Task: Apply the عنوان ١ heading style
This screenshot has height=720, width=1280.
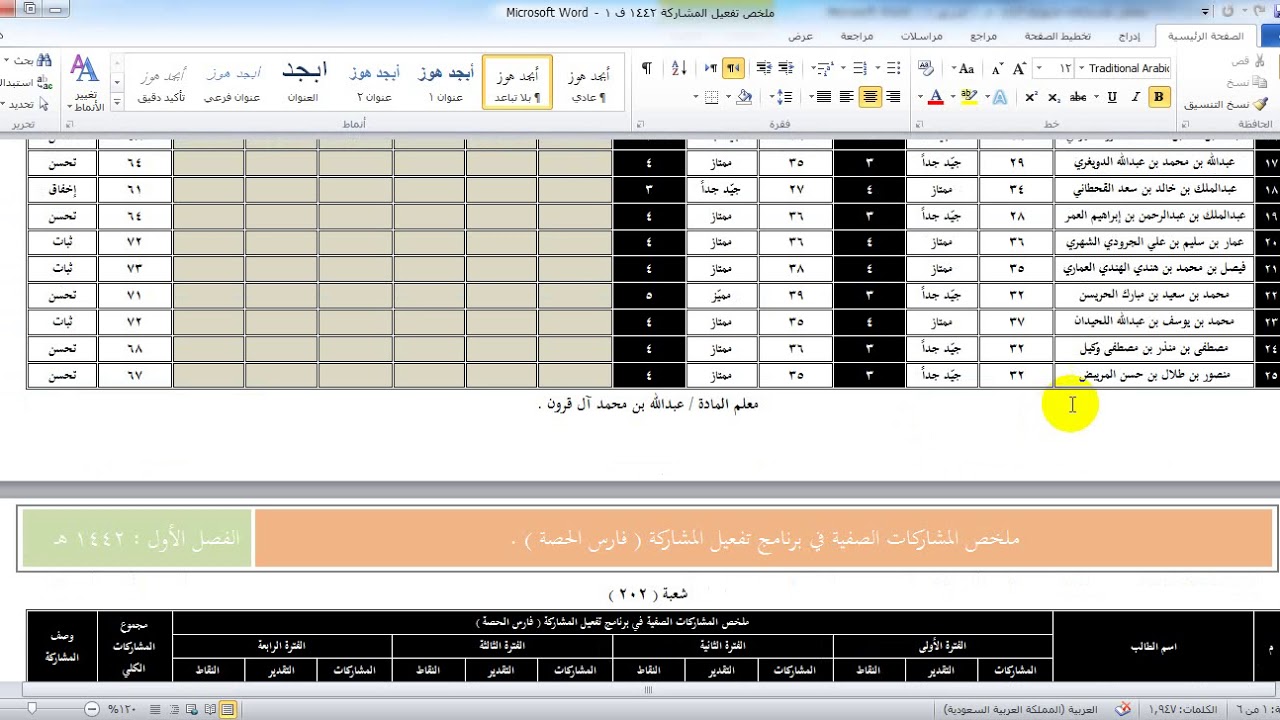Action: (x=445, y=82)
